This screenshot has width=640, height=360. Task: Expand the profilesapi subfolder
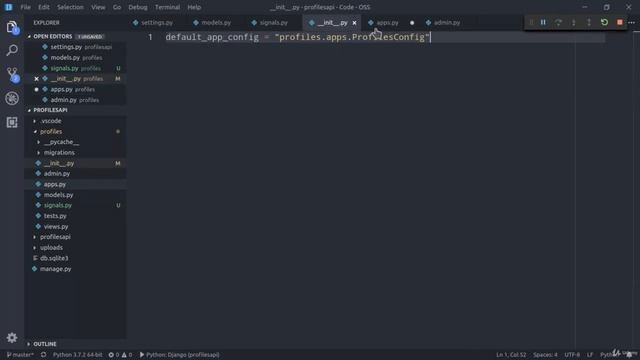tap(55, 237)
